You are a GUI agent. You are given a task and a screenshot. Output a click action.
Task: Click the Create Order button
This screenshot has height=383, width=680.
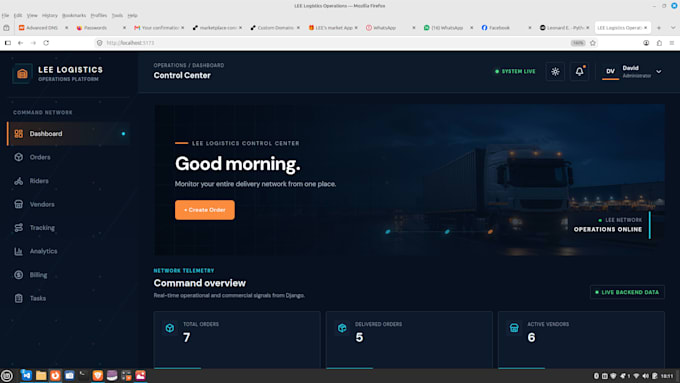coord(205,210)
